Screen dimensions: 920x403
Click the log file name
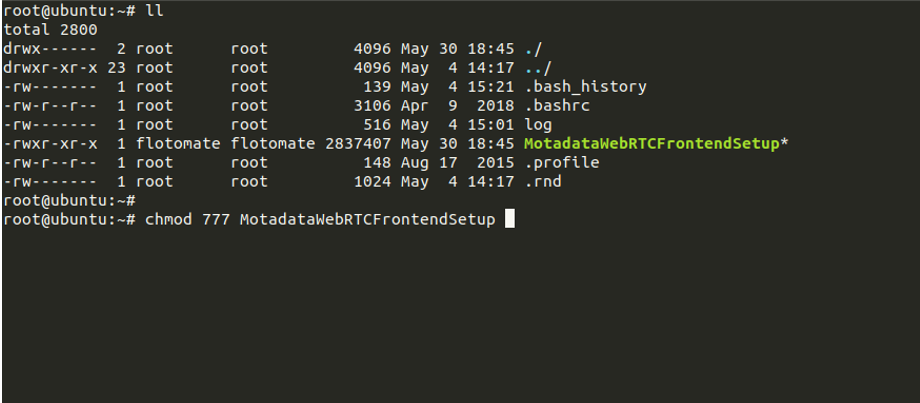tap(538, 125)
